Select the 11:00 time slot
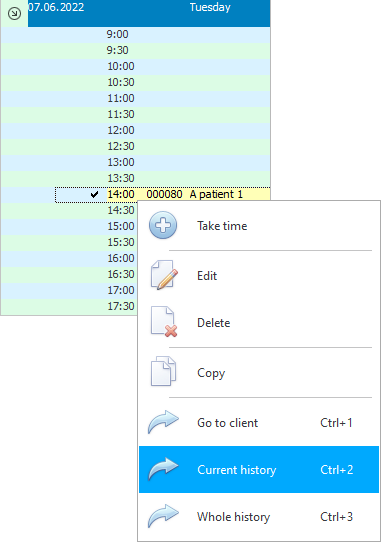The width and height of the screenshot is (381, 542). (x=135, y=99)
